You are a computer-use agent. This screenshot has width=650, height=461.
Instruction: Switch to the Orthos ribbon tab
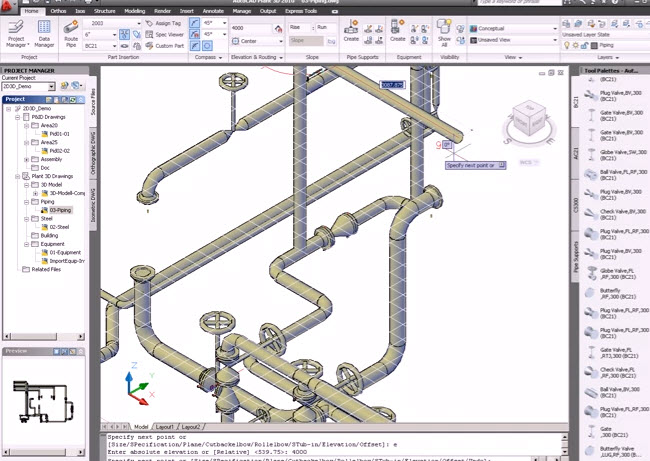pyautogui.click(x=58, y=11)
